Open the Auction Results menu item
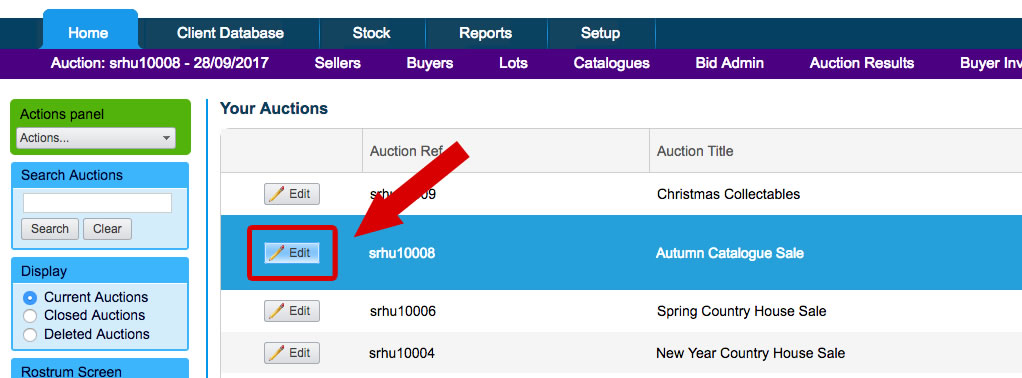 point(862,63)
